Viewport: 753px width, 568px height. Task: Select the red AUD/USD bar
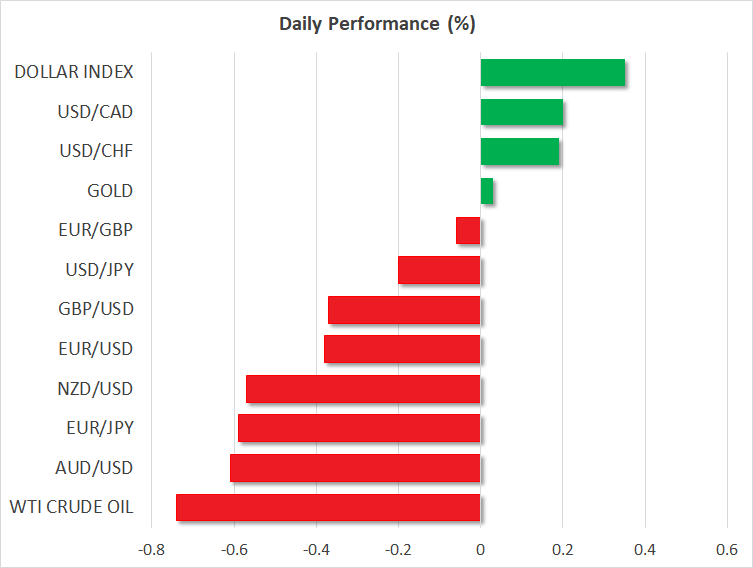tap(355, 468)
